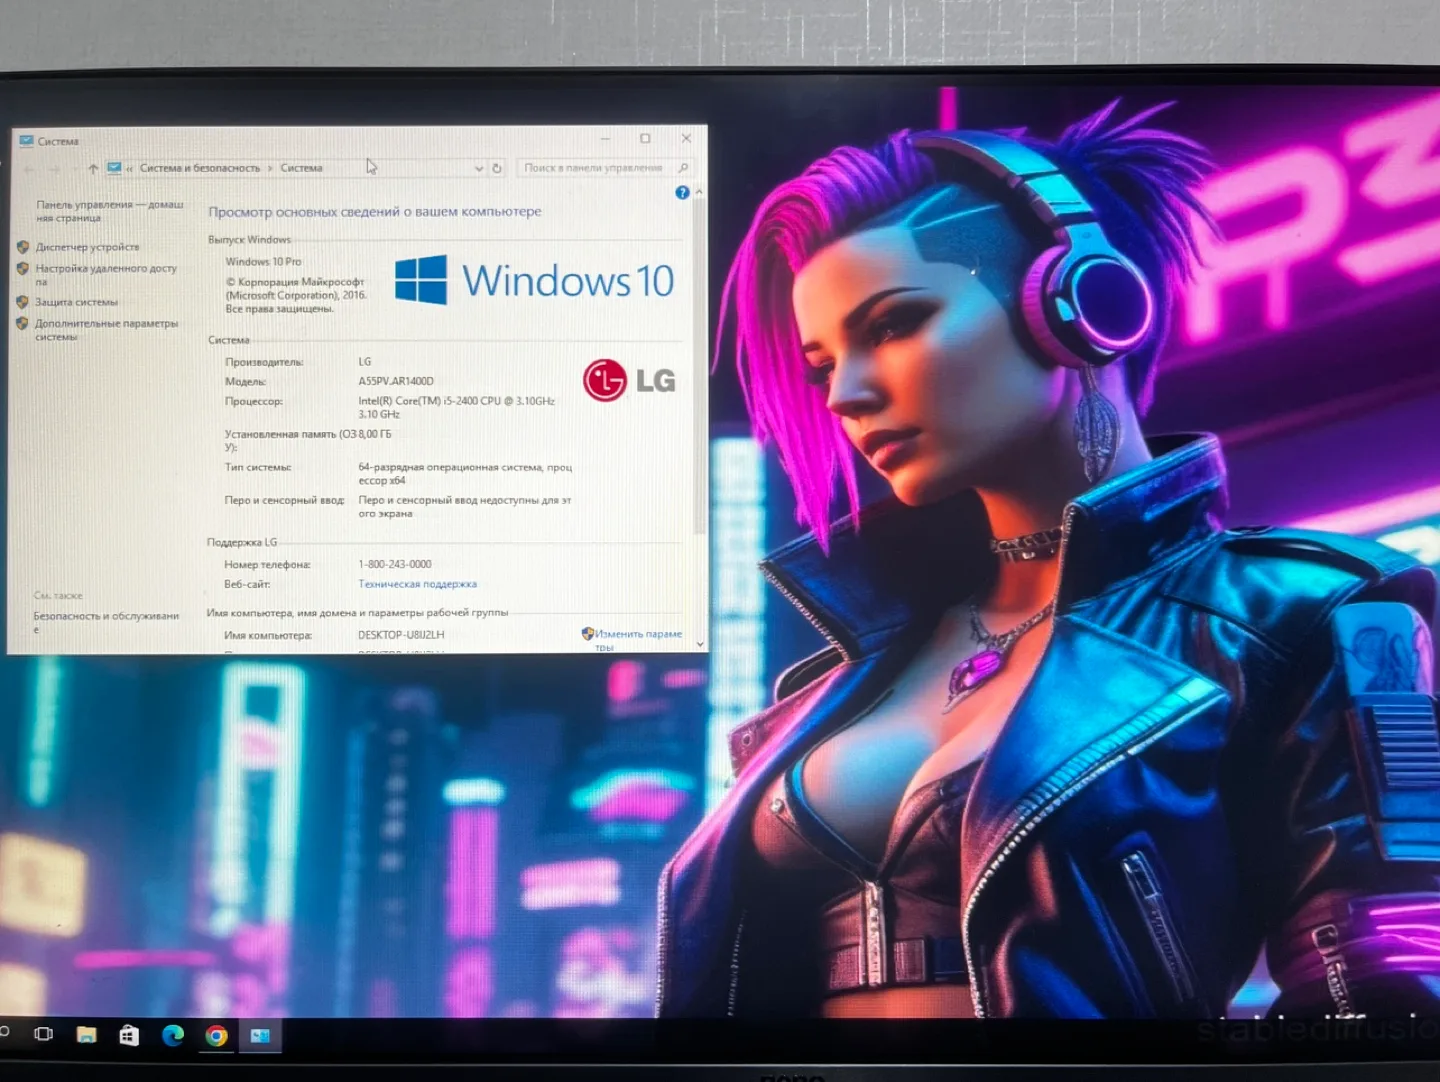Image resolution: width=1440 pixels, height=1082 pixels.
Task: Select Система и безопасность breadcrumb
Action: 200,168
